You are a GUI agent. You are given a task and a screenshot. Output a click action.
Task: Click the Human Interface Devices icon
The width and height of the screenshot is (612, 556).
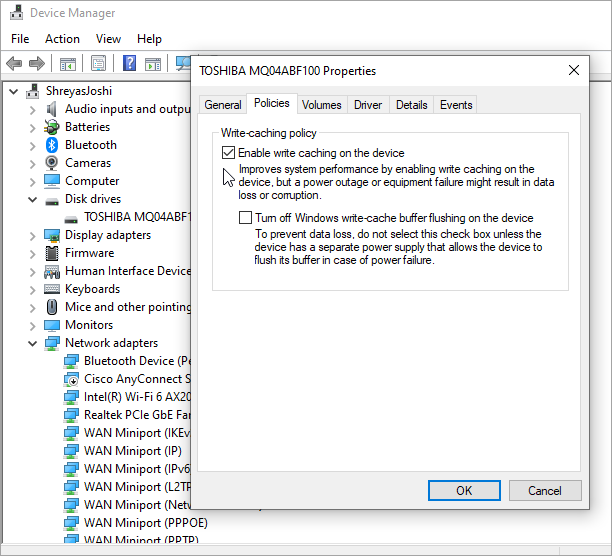pyautogui.click(x=52, y=271)
